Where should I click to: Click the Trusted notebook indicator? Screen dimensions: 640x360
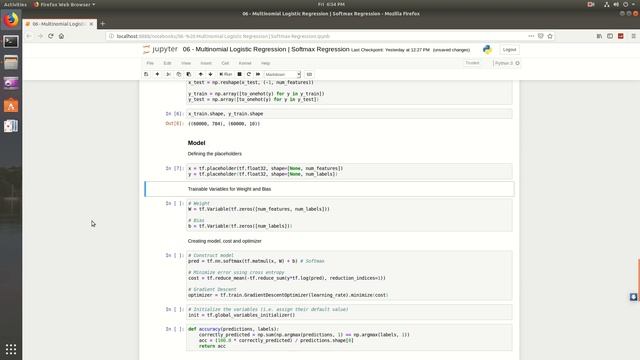[x=472, y=63]
